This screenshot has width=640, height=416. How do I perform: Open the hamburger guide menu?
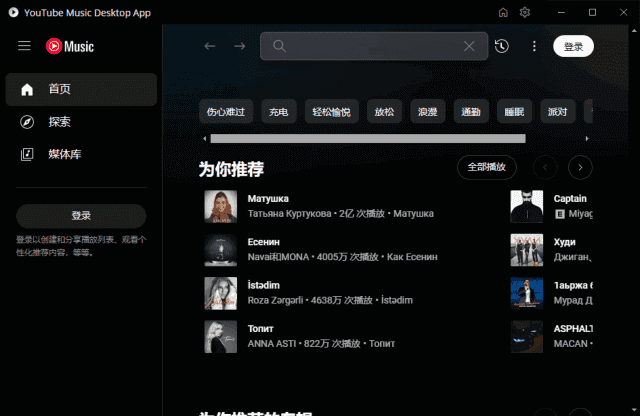pos(24,46)
